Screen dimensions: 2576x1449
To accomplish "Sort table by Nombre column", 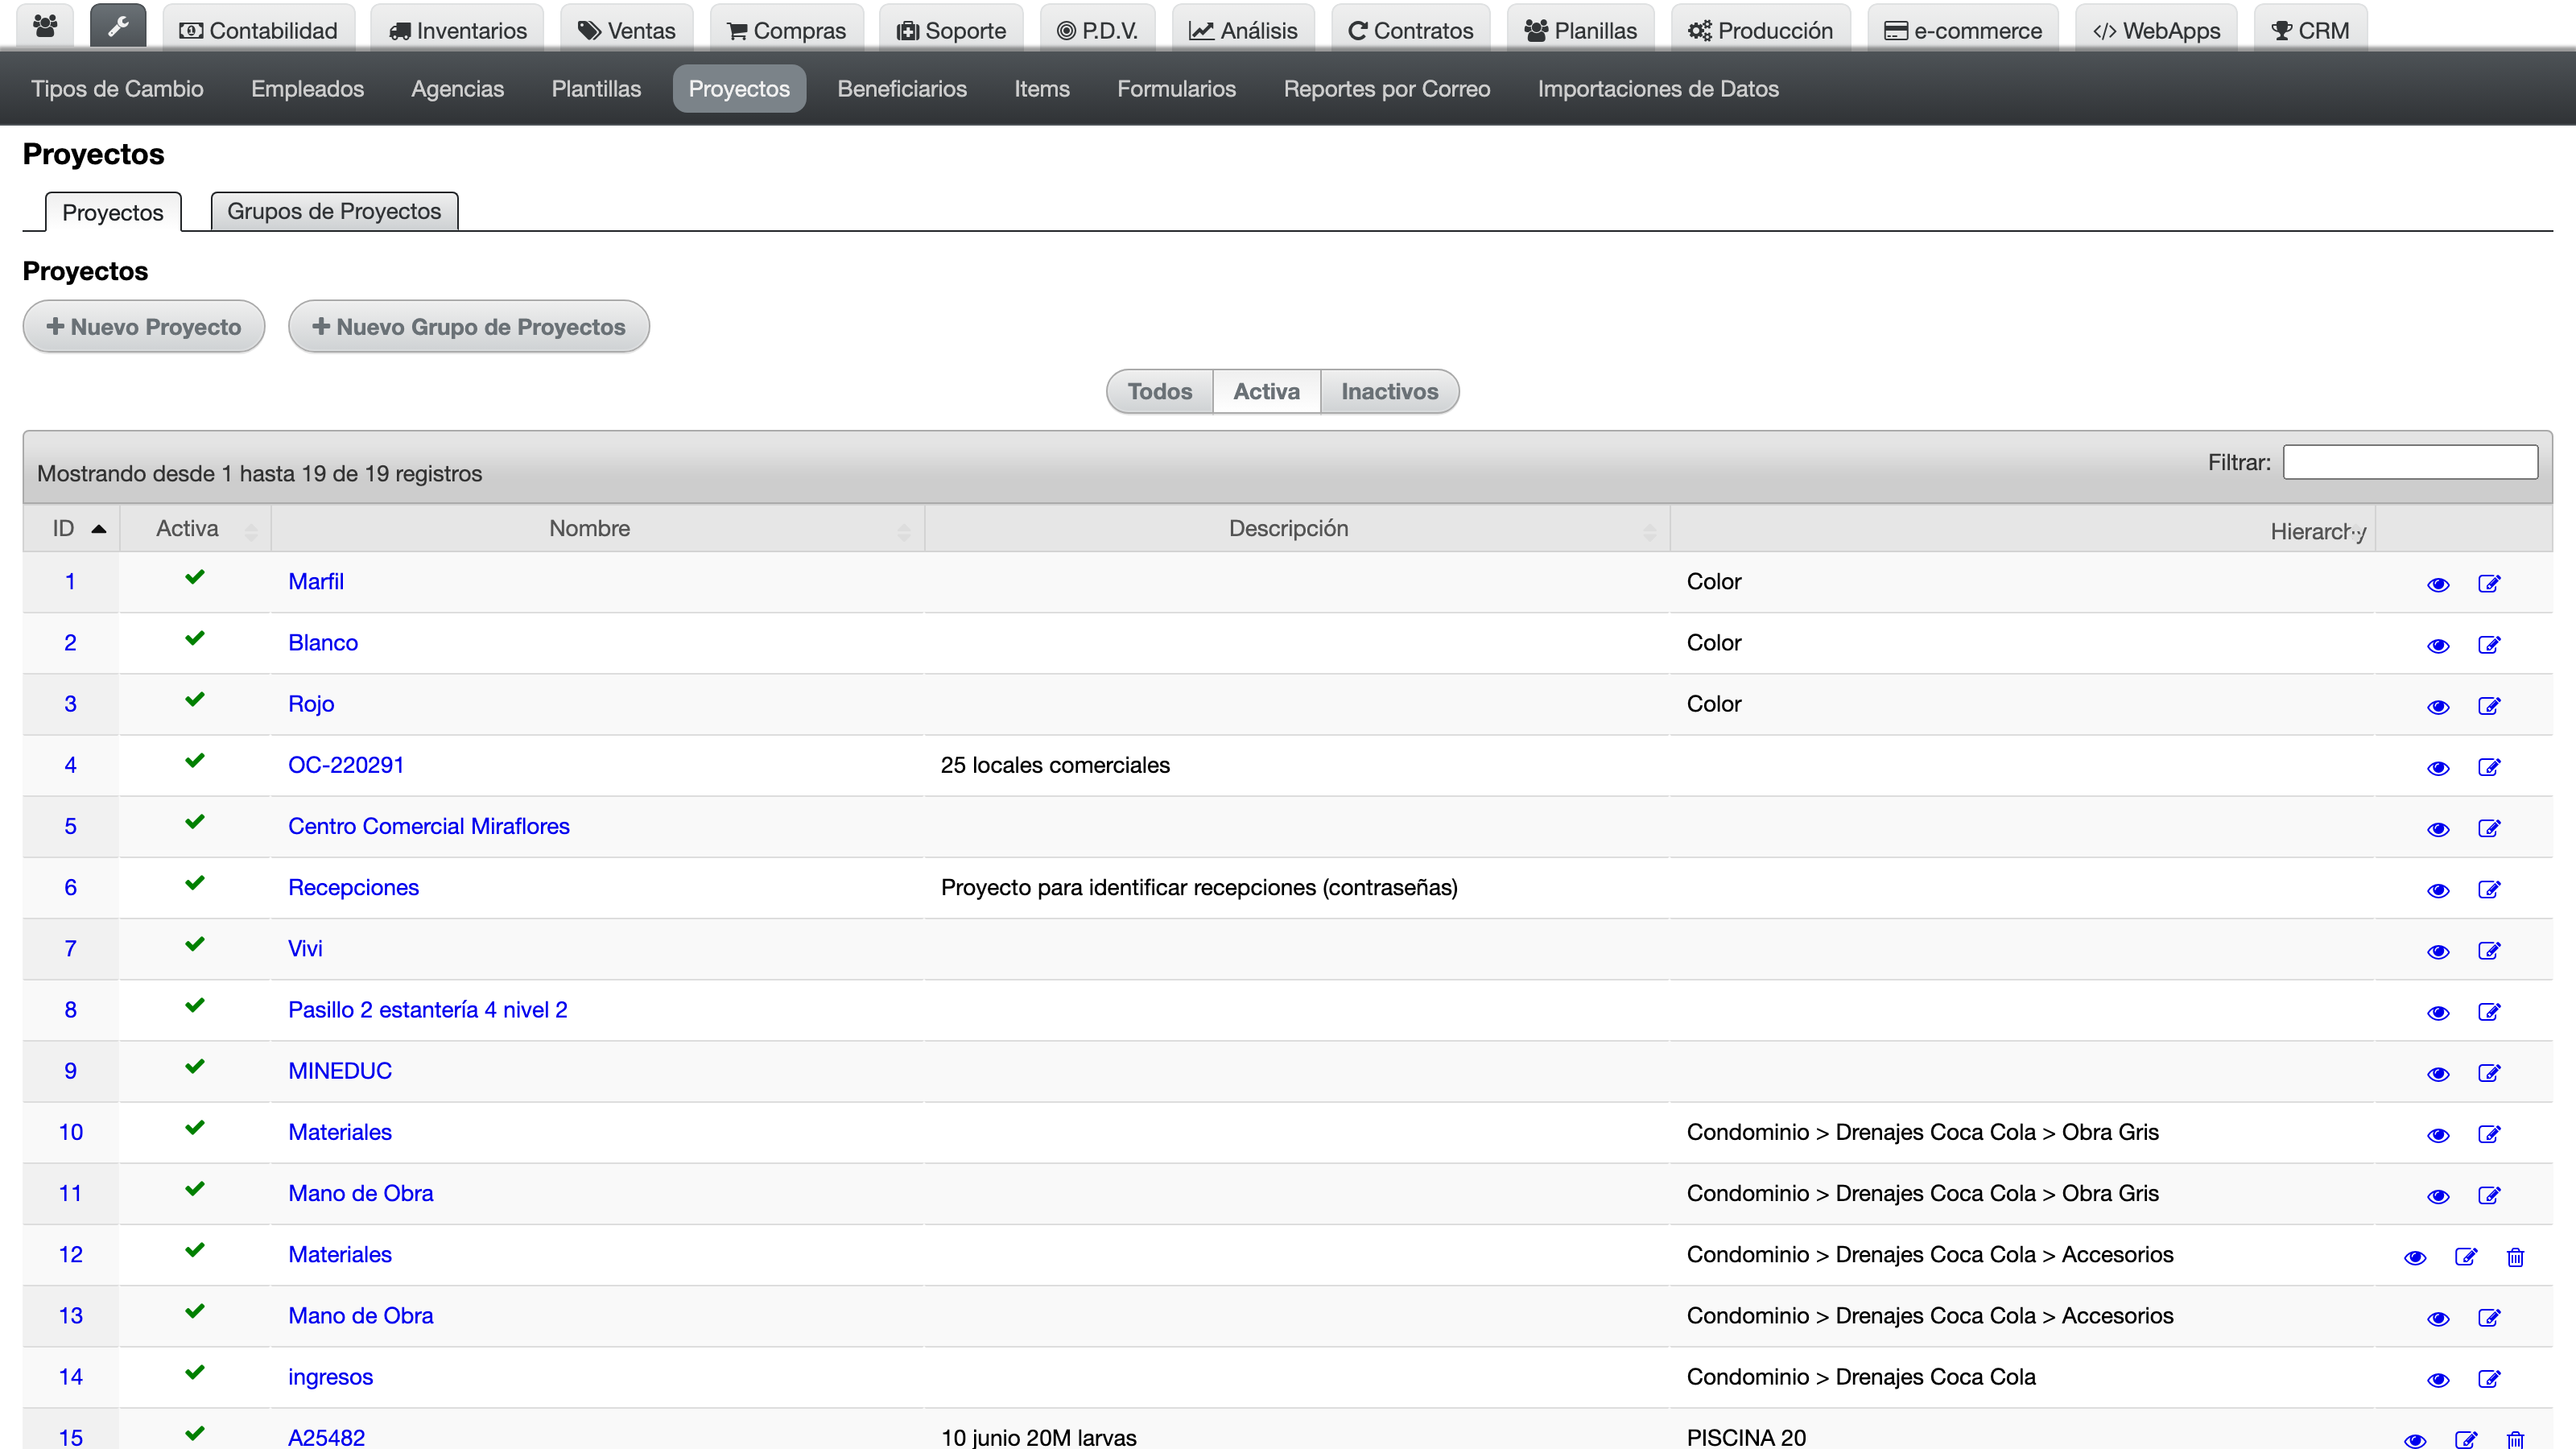I will (597, 528).
